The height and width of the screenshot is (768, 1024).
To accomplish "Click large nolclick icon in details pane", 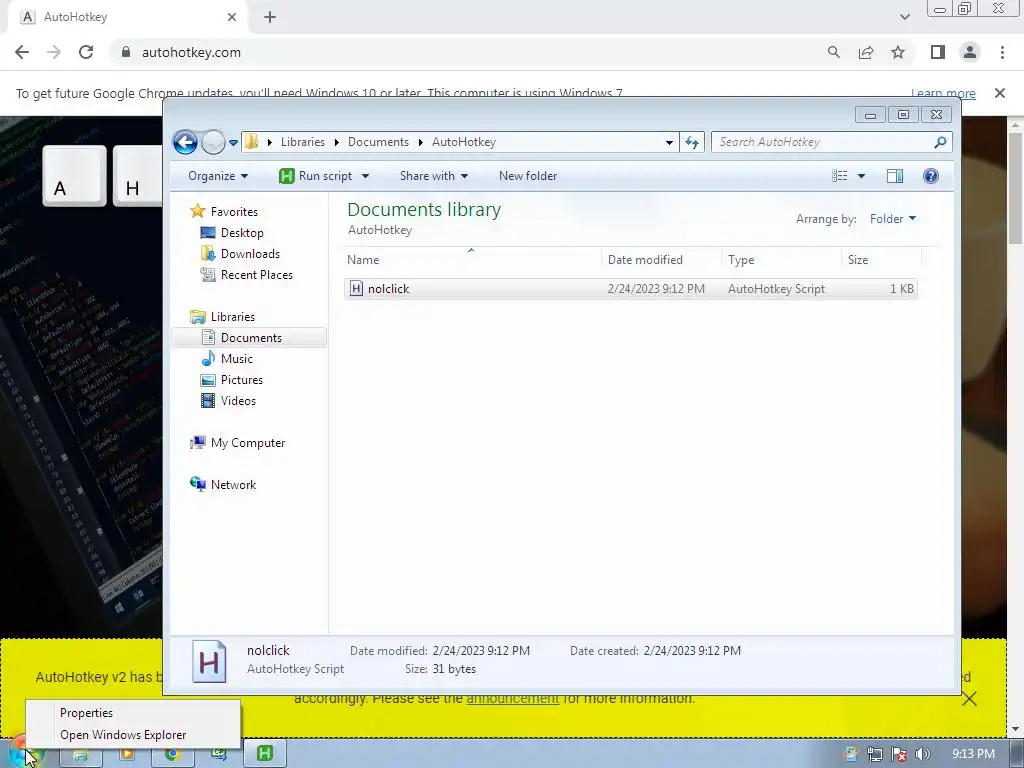I will (209, 661).
